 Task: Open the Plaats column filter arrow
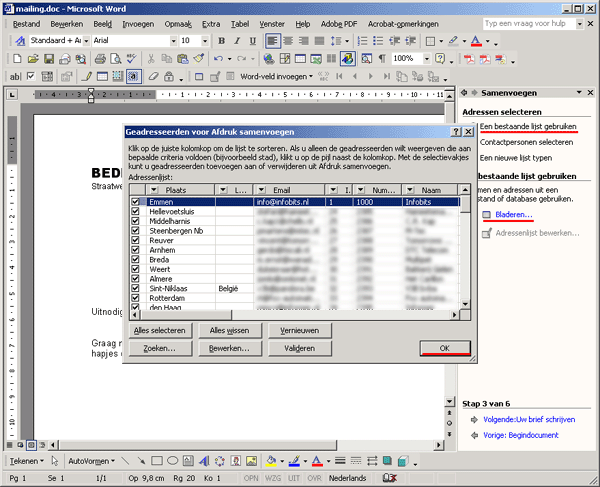pyautogui.click(x=155, y=189)
